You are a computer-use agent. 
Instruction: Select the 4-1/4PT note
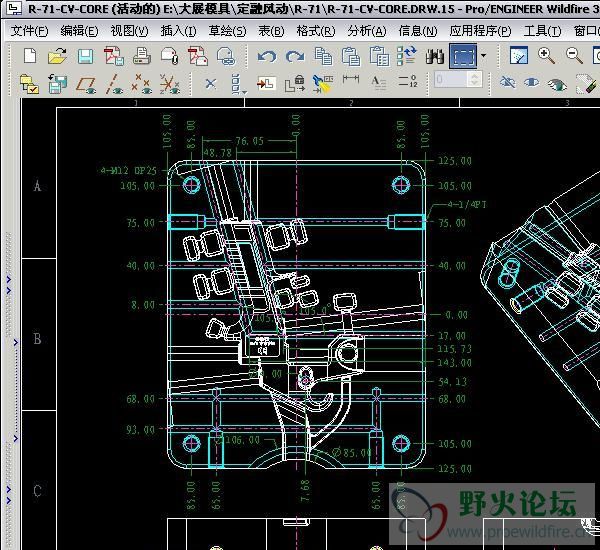pyautogui.click(x=467, y=204)
